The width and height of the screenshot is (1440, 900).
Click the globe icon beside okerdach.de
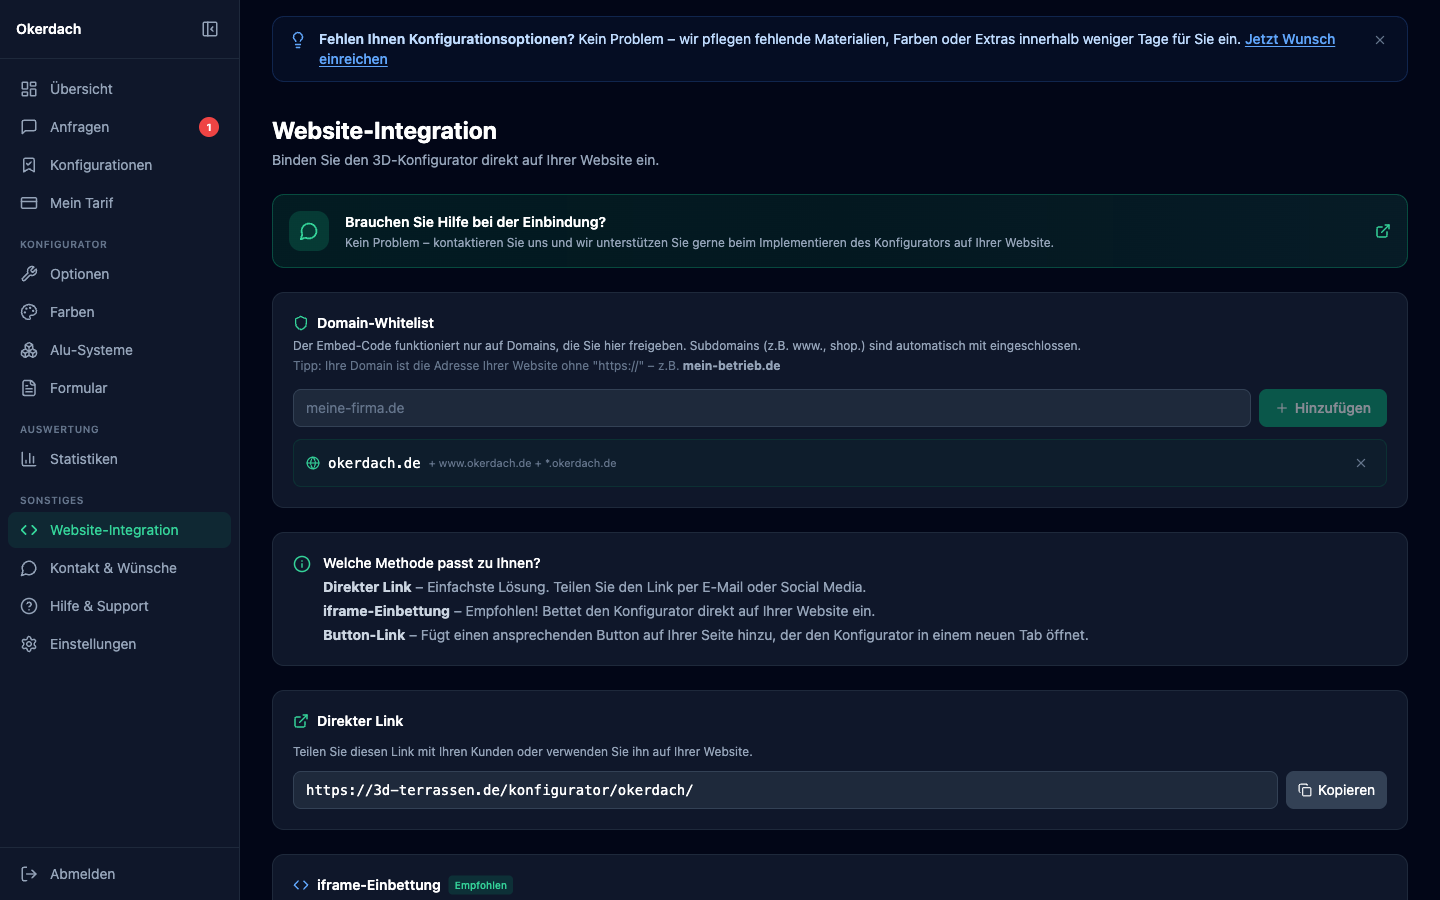313,463
